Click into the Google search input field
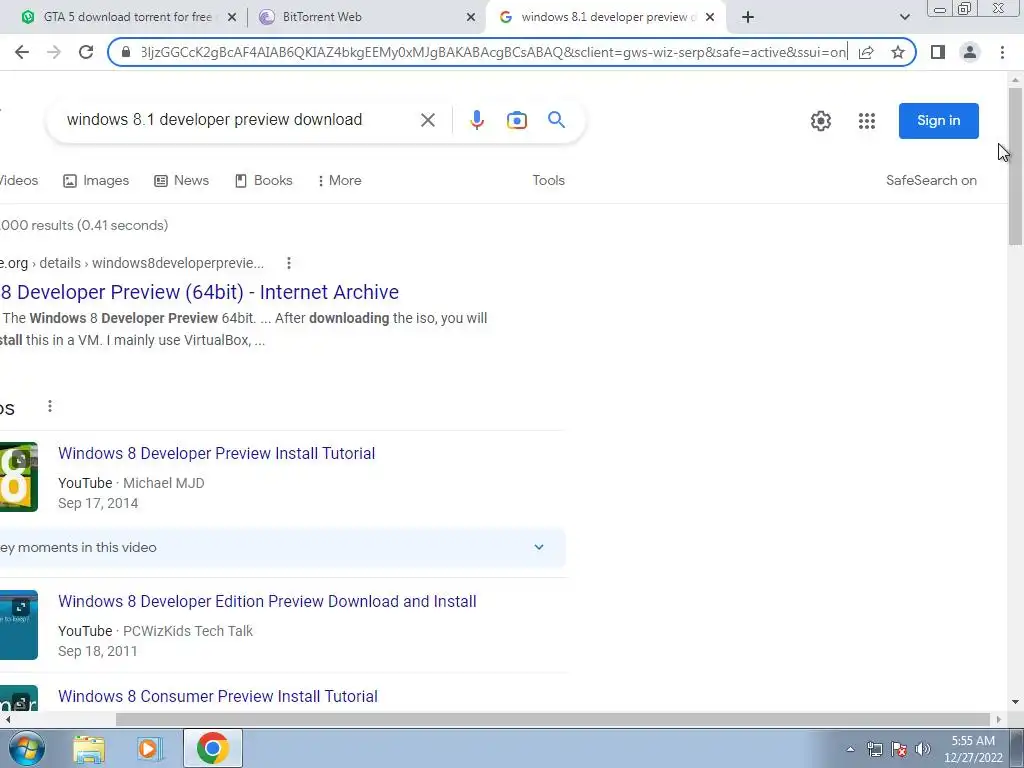Screen dimensions: 1024x768 238,120
